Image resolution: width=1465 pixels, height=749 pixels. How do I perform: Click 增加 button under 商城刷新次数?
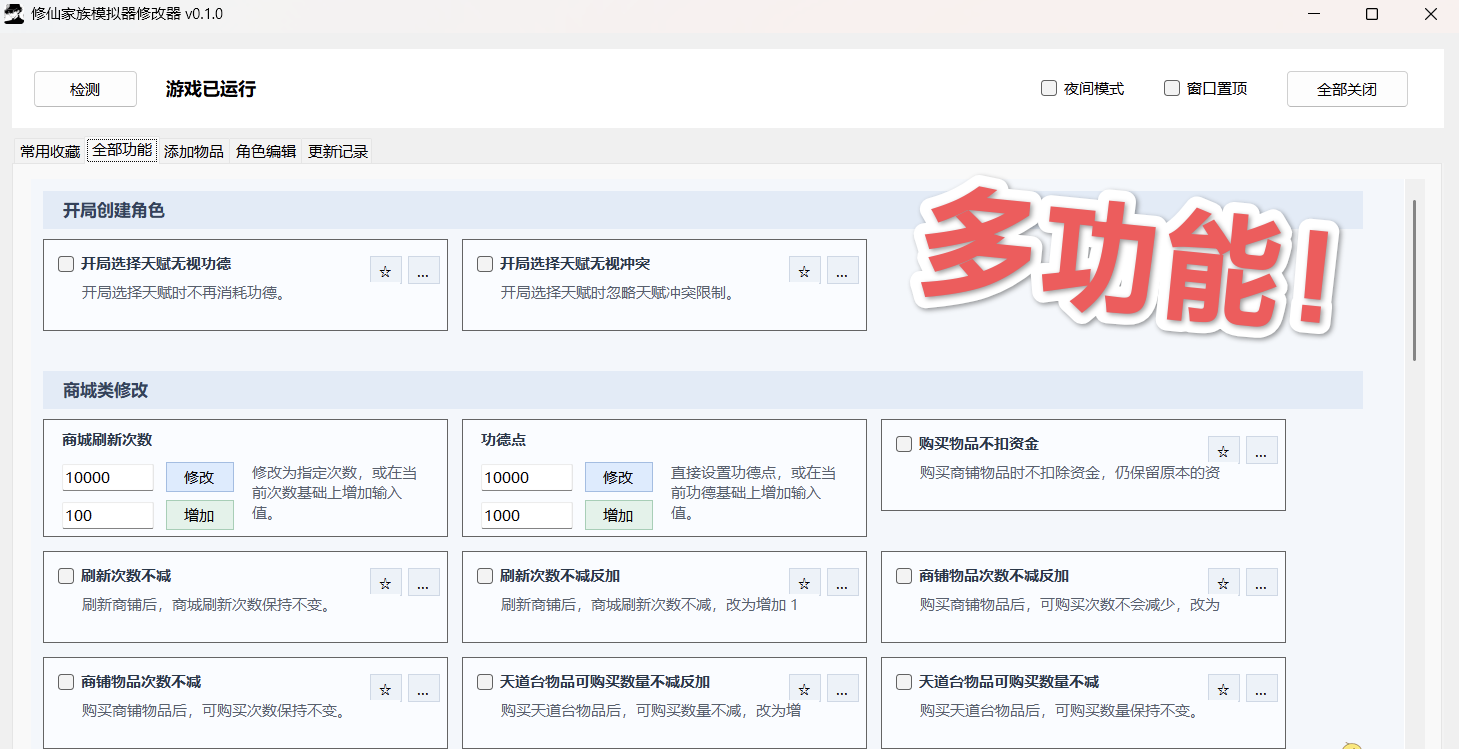coord(200,515)
